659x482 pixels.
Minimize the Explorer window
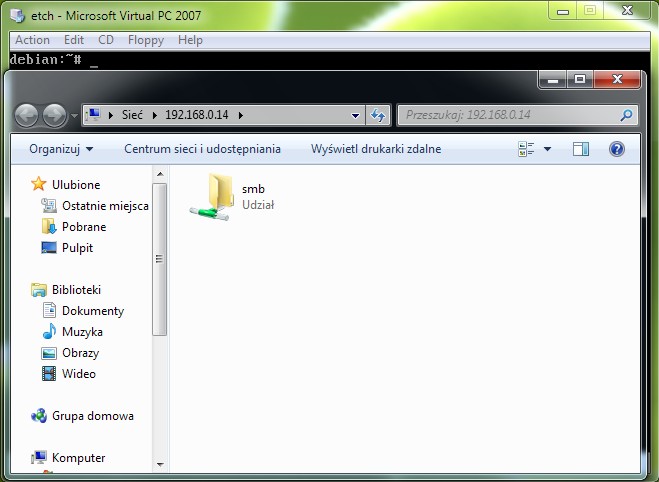(x=553, y=79)
